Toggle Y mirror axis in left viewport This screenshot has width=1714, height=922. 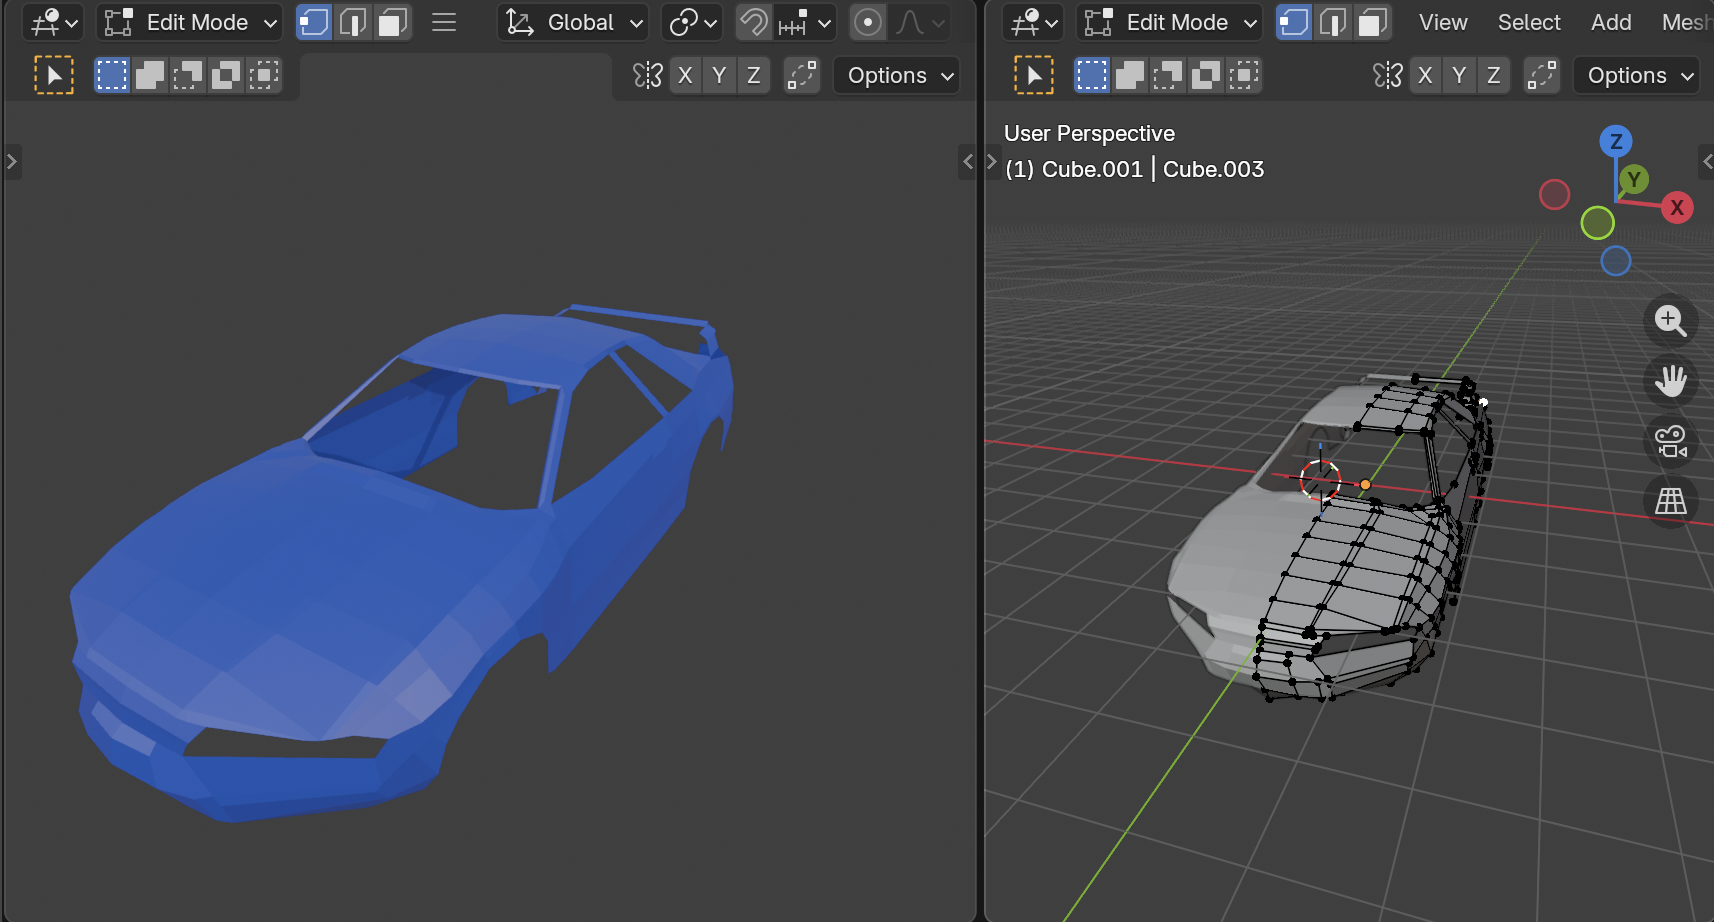coord(719,75)
